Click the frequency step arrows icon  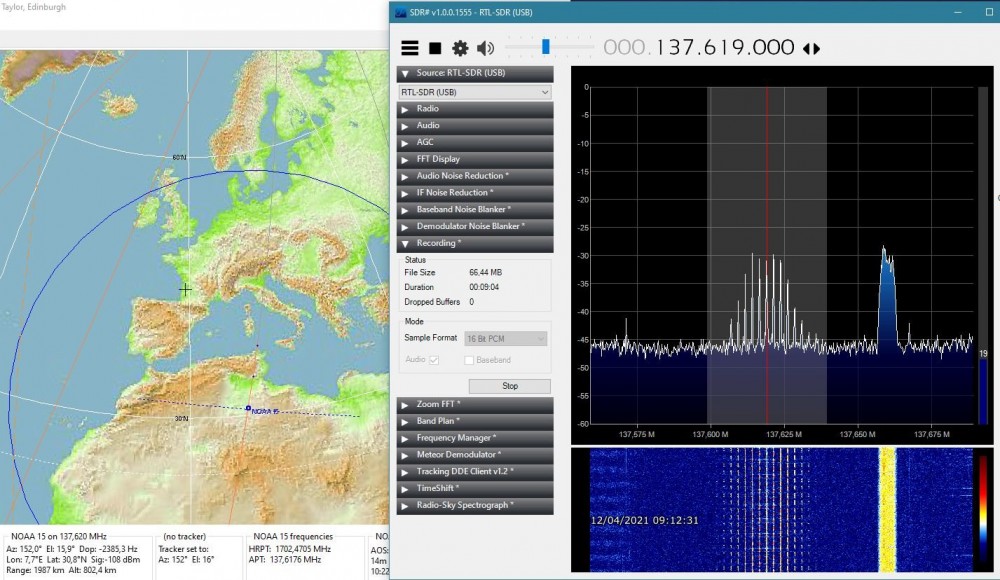pos(811,48)
